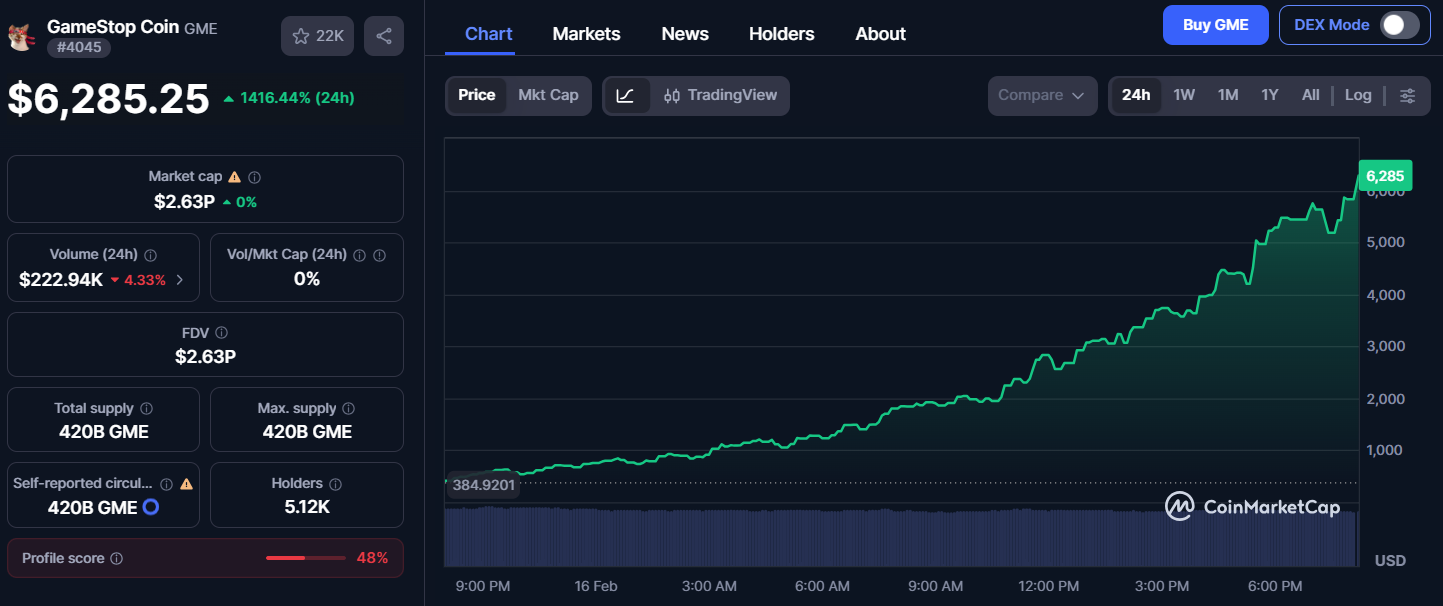Open the News tab
1443x606 pixels.
[x=685, y=34]
